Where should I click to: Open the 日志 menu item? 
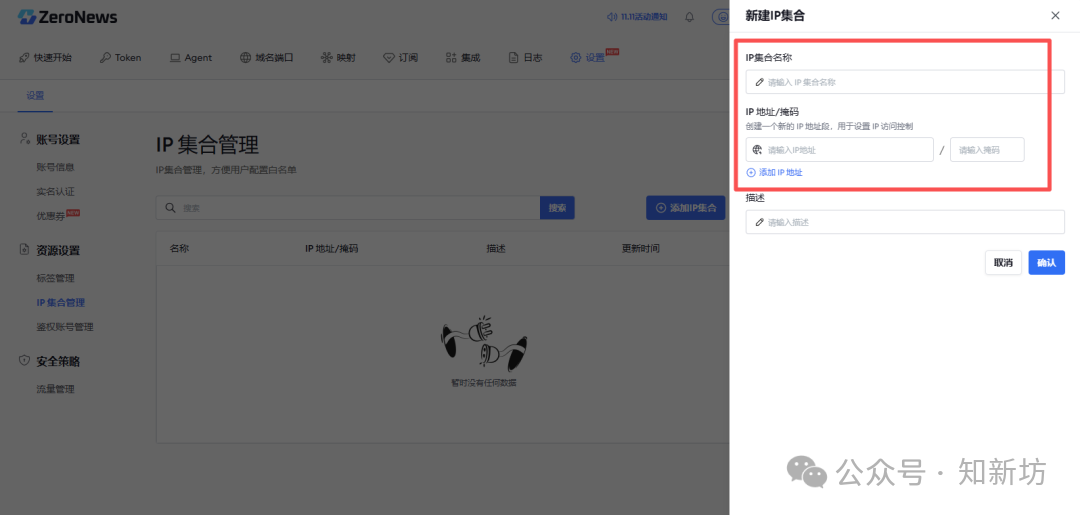click(526, 58)
